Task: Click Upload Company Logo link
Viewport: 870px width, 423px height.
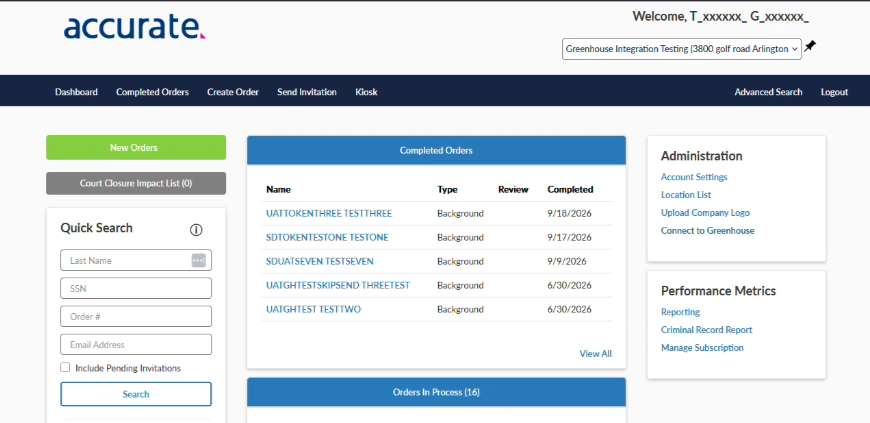Action: pos(705,213)
